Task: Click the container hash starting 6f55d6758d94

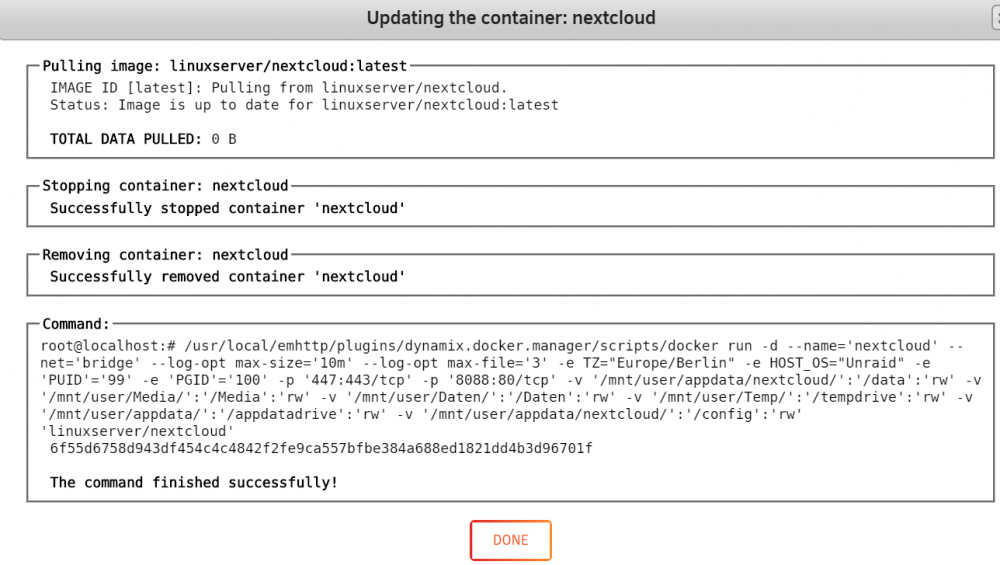Action: [x=321, y=448]
